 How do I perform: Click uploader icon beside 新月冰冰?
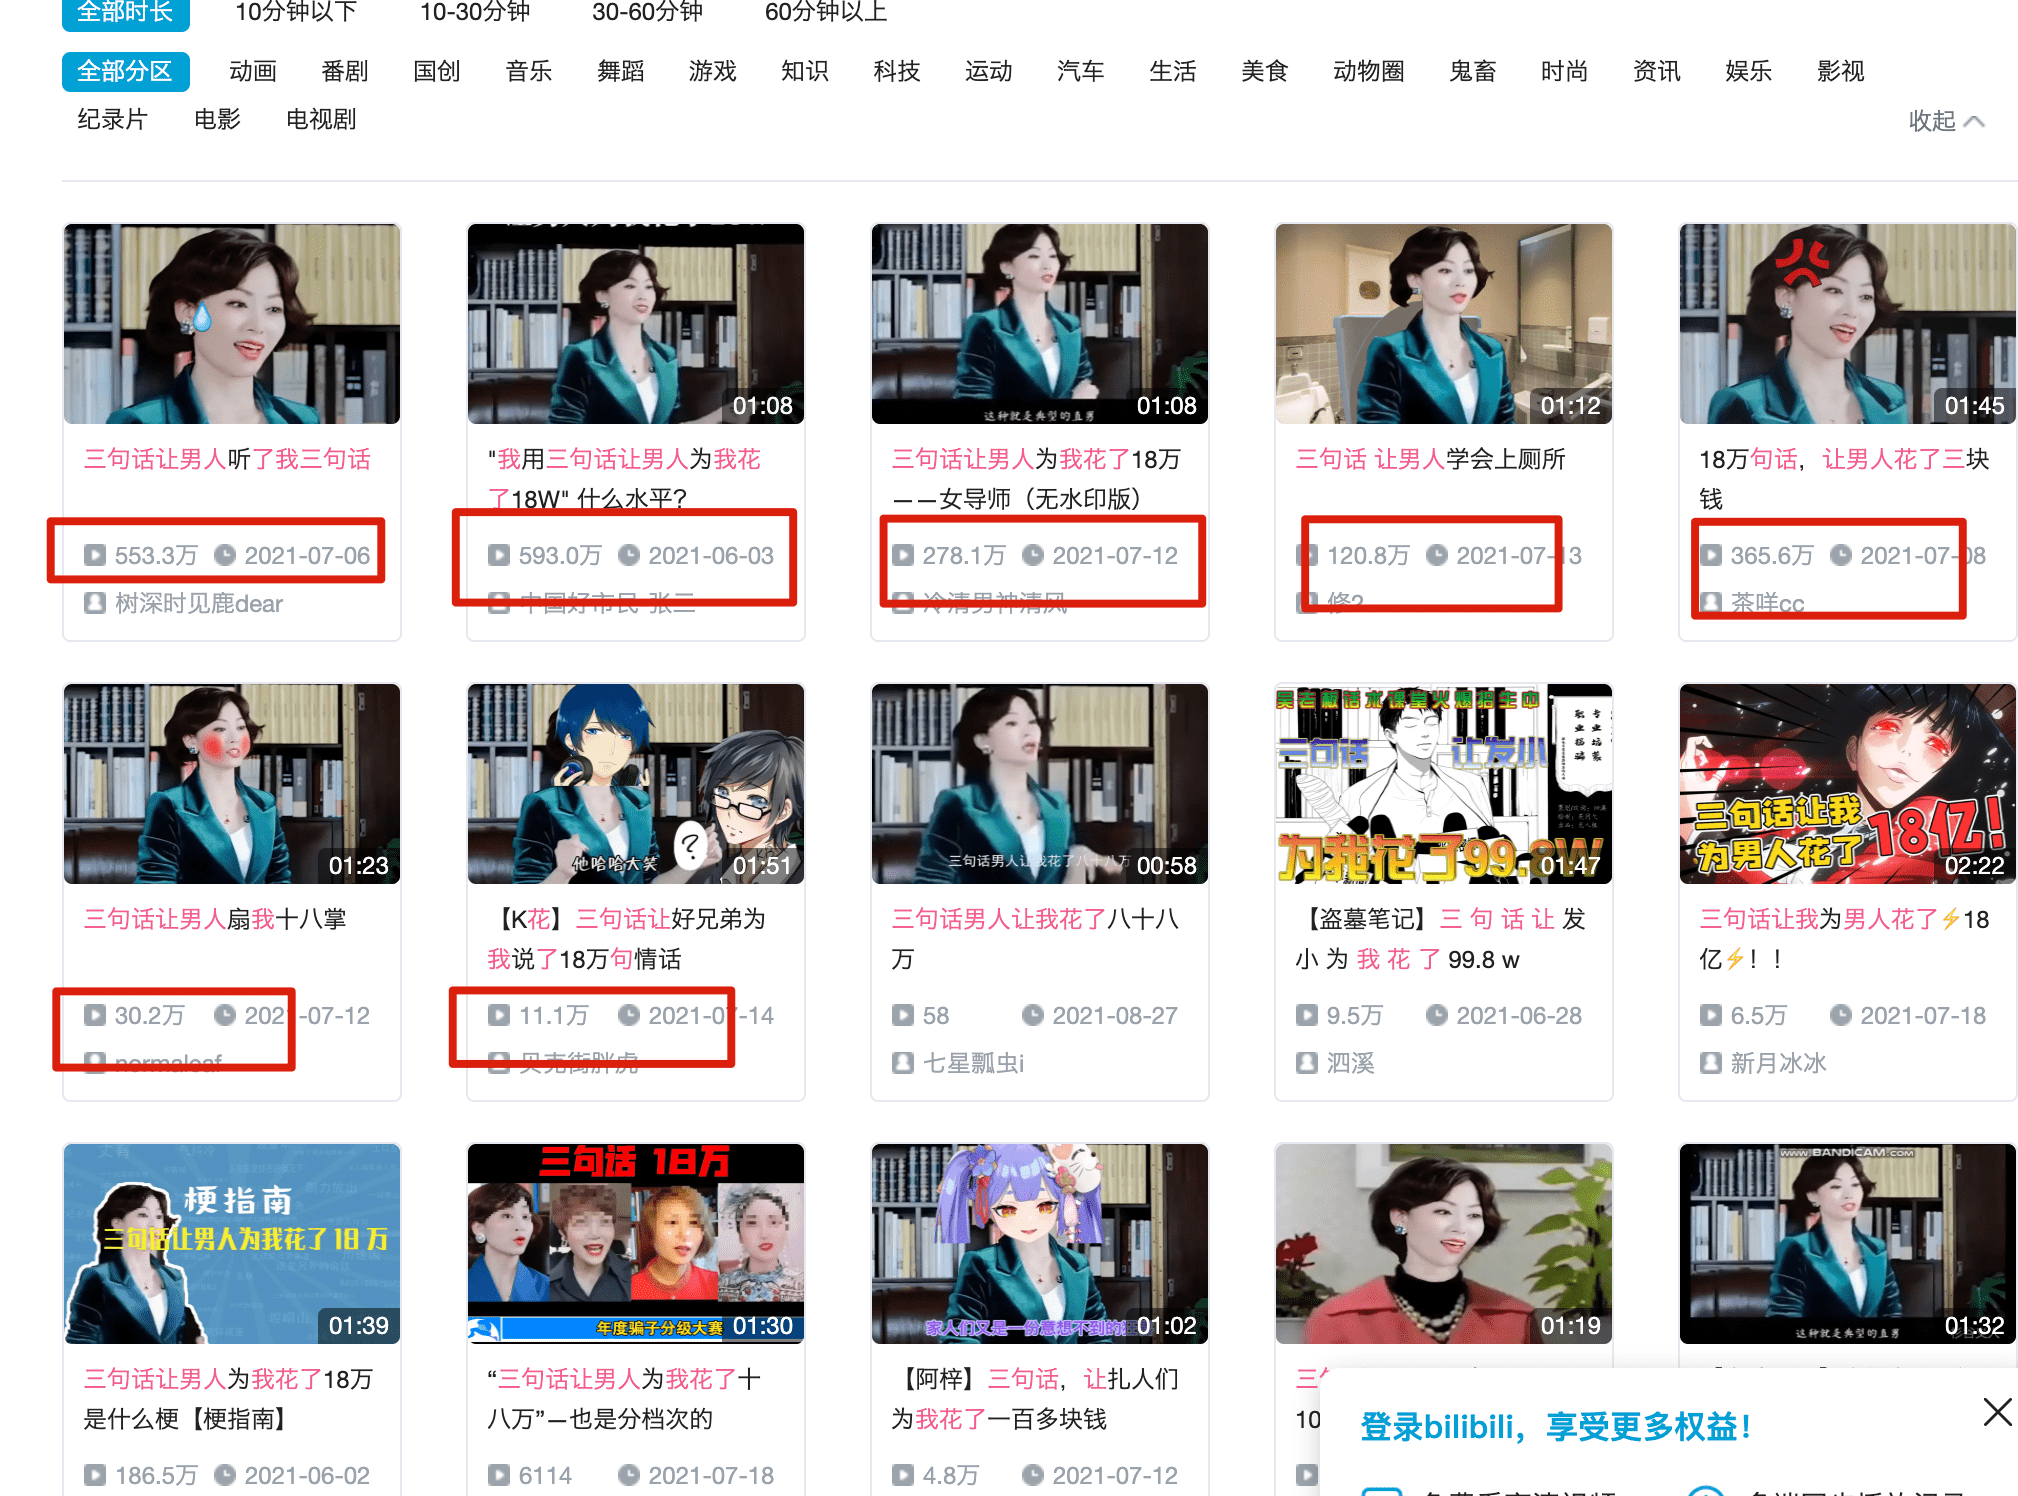(1710, 1063)
